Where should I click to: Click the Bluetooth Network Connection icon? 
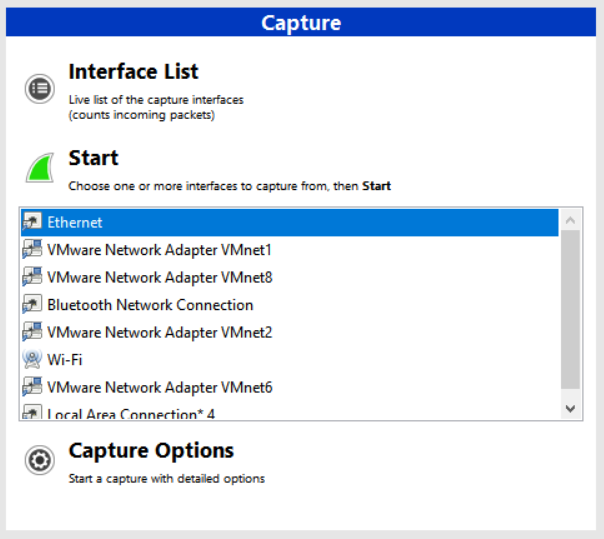32,305
